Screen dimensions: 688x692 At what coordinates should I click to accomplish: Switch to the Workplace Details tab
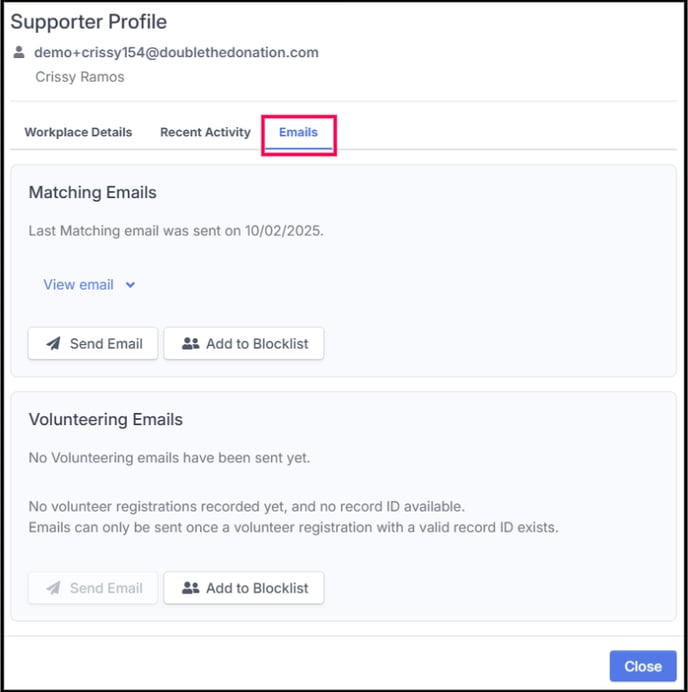coord(78,132)
